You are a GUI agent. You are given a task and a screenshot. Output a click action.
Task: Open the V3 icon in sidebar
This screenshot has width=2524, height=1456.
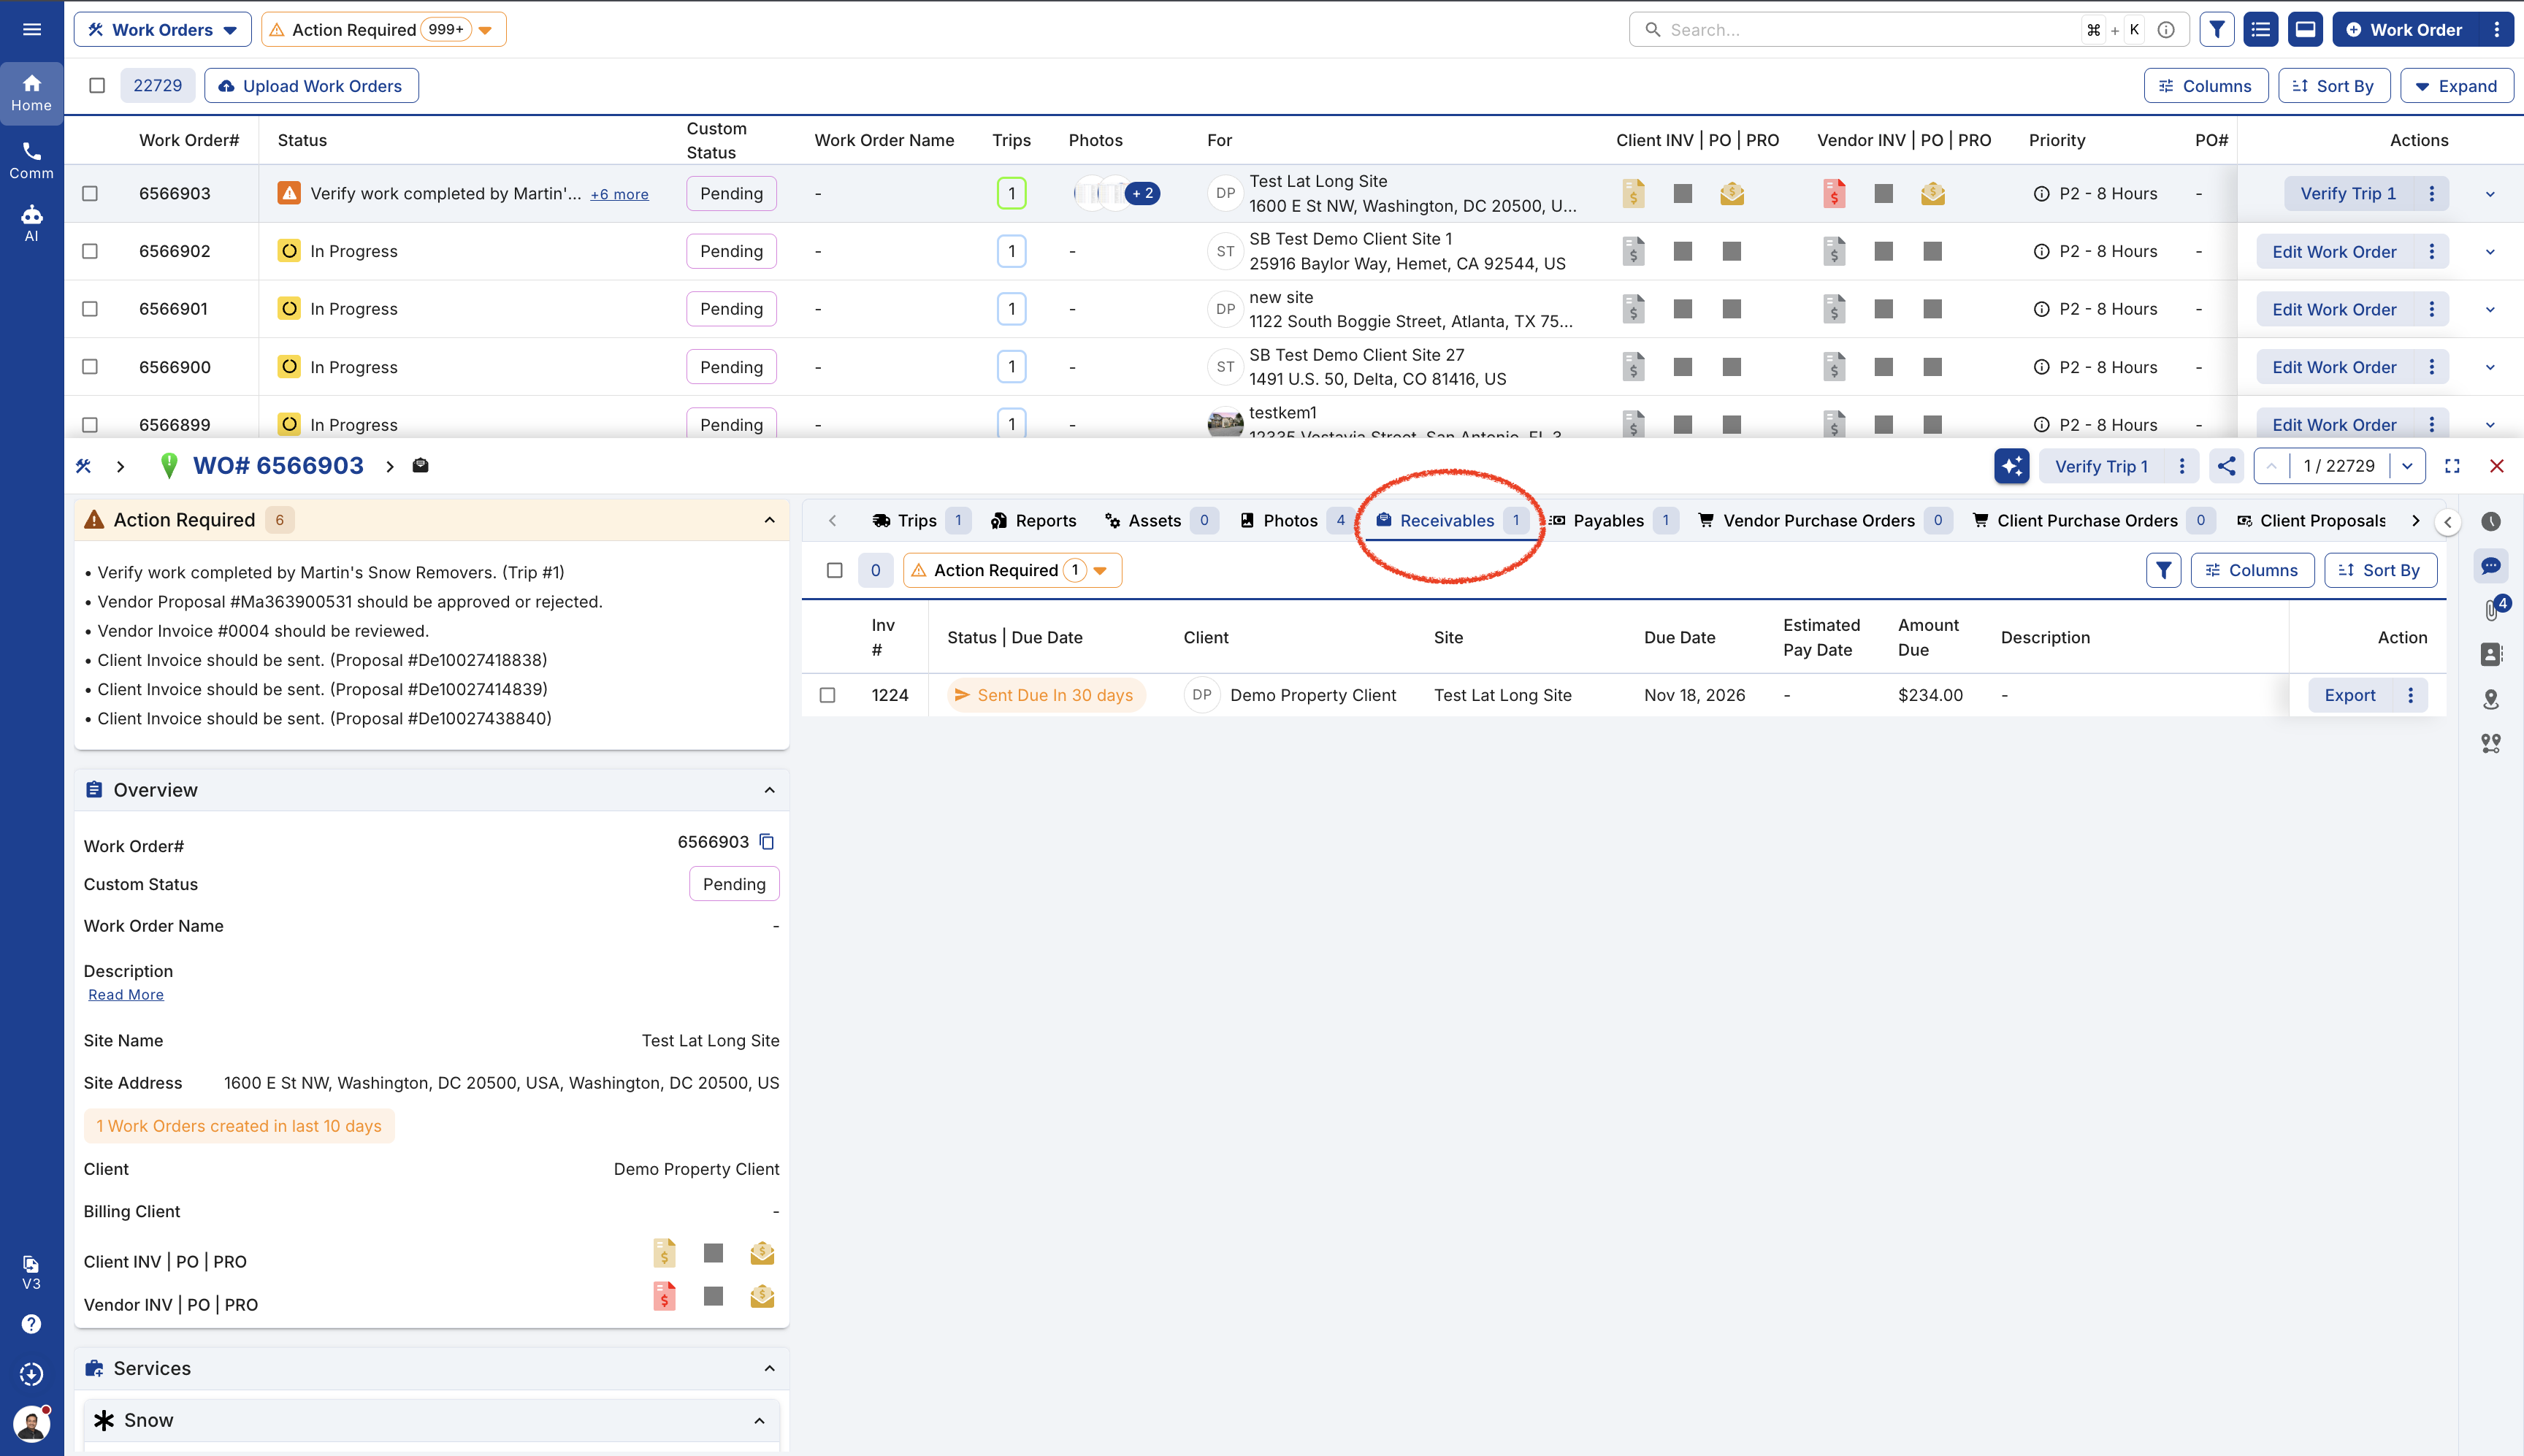point(31,1272)
